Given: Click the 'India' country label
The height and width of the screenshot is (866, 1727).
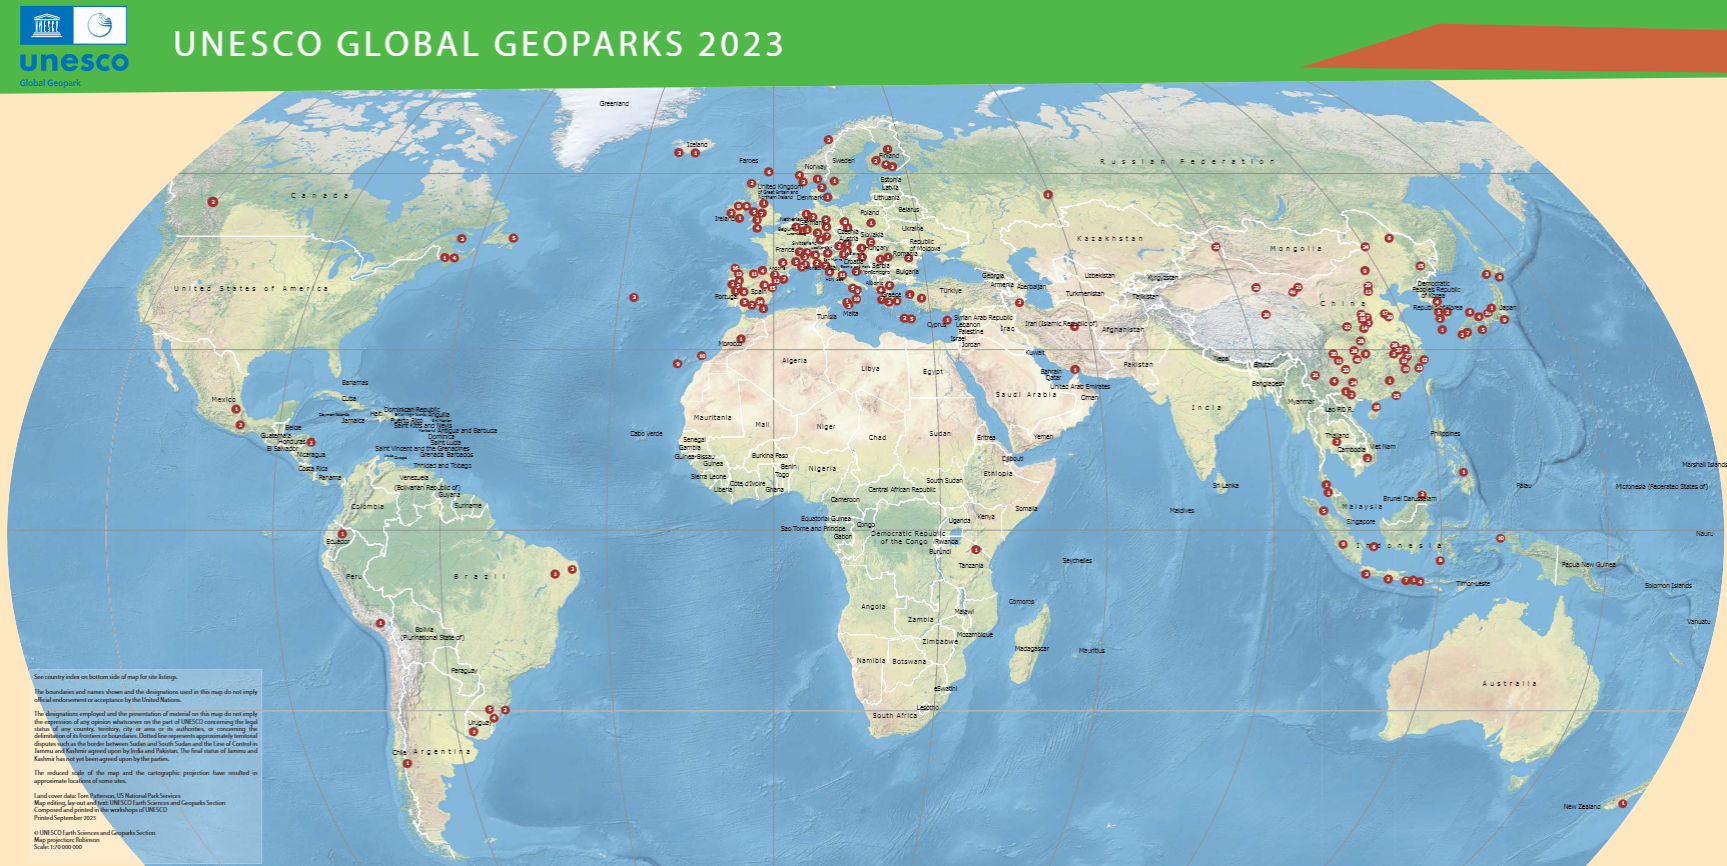Looking at the screenshot, I should [1206, 408].
